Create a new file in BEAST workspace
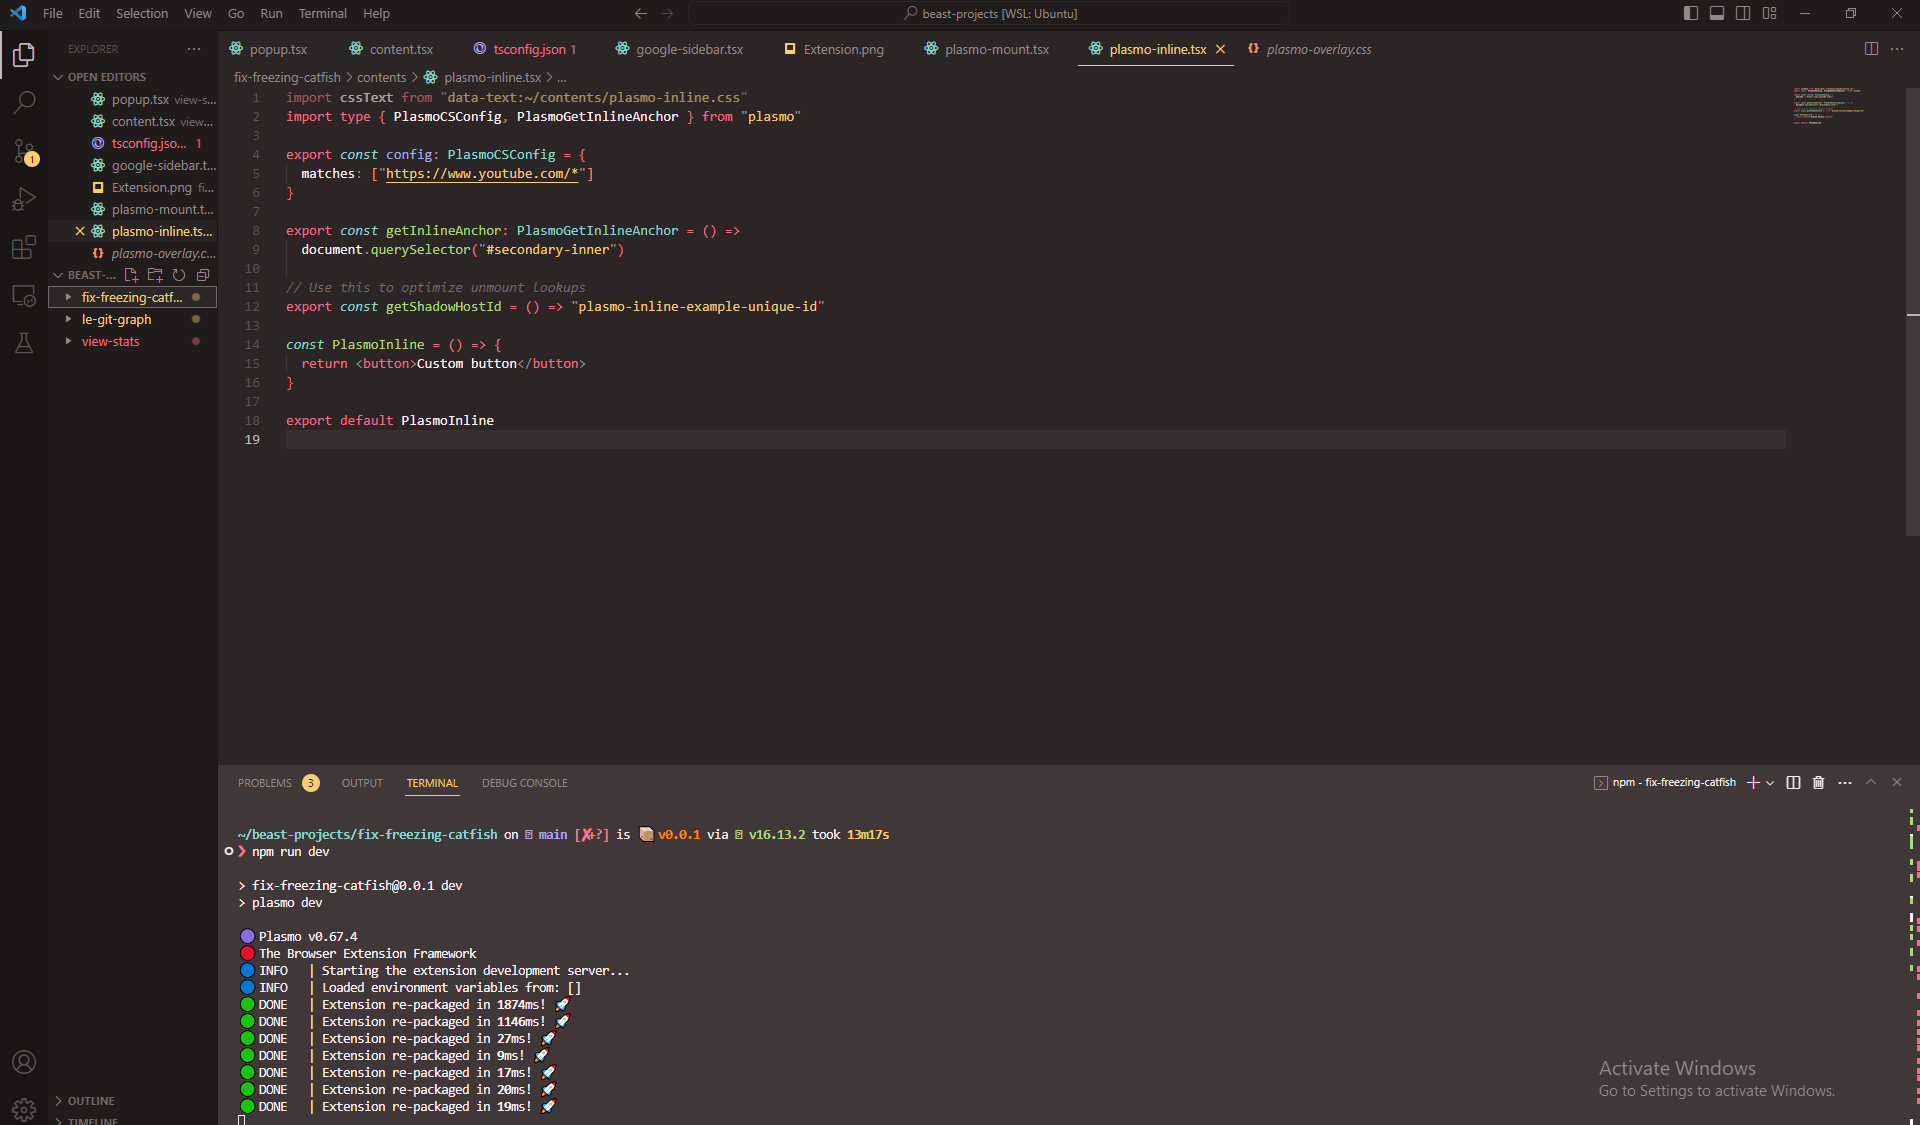This screenshot has height=1125, width=1920. pos(131,275)
